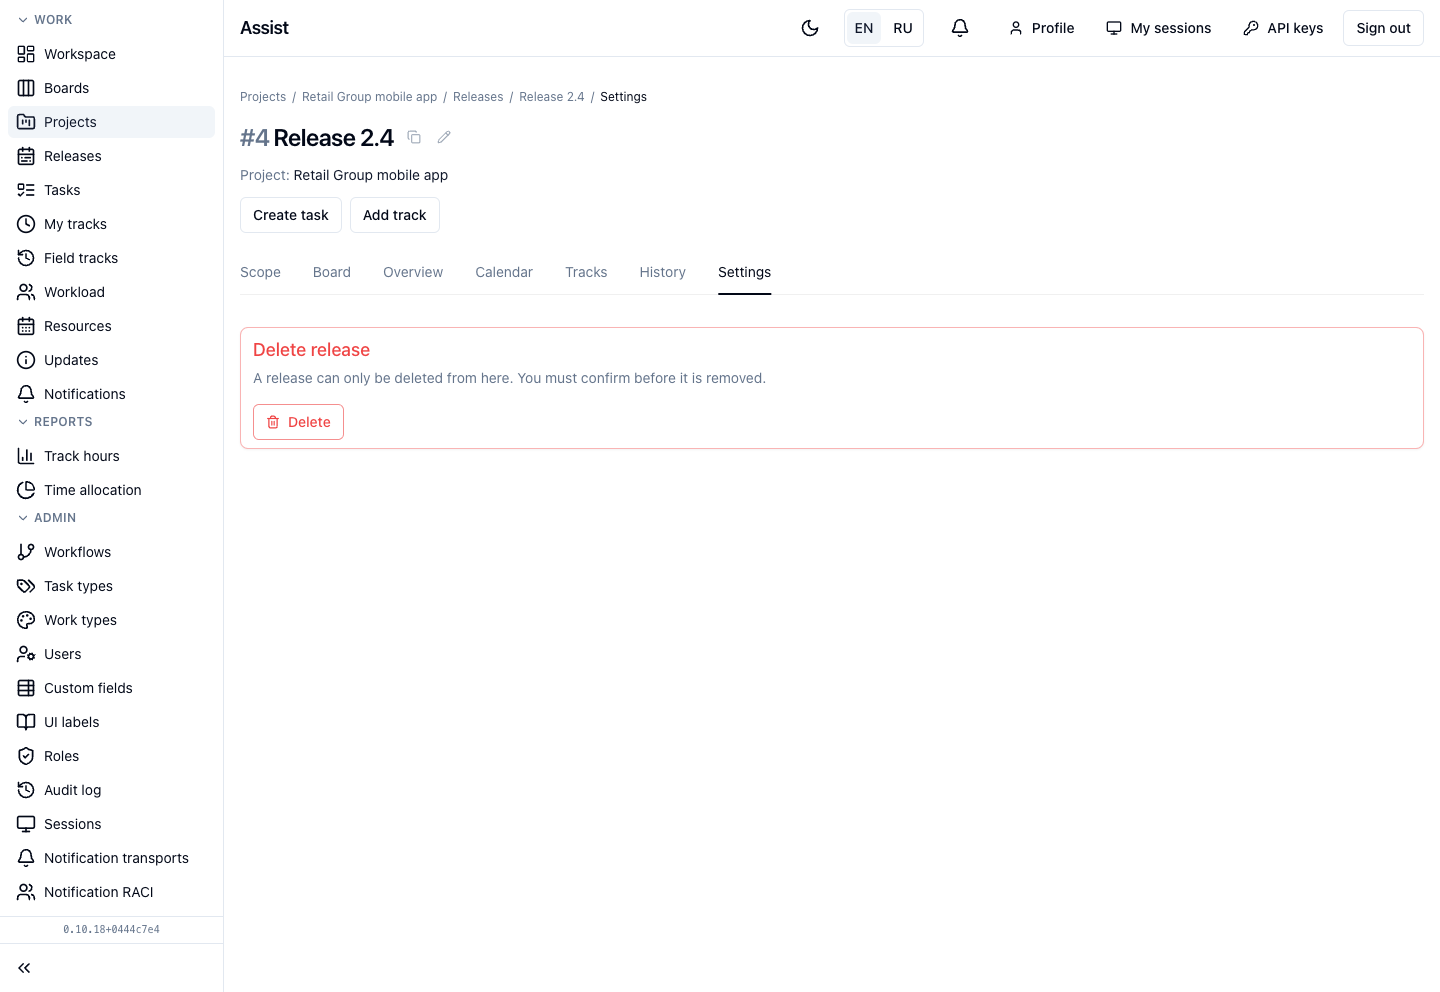Click the Workflows branch icon
This screenshot has height=992, width=1440.
[x=26, y=552]
